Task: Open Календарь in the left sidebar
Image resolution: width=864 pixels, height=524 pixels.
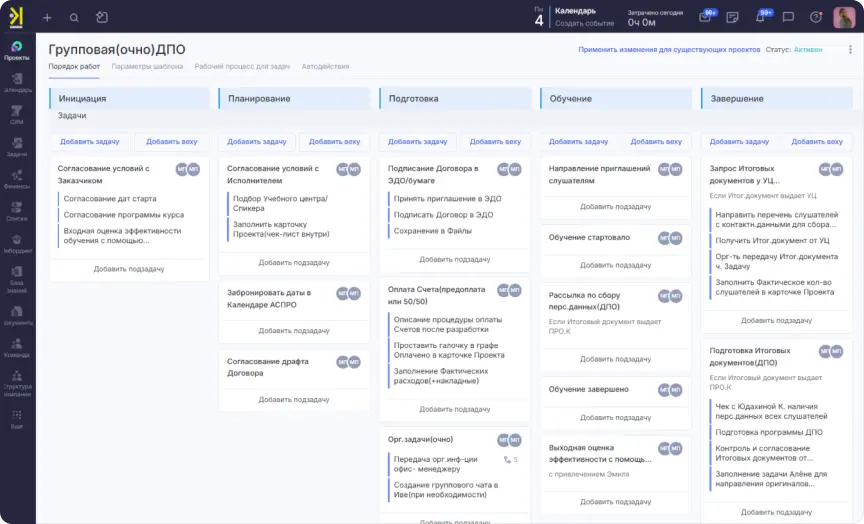Action: click(x=17, y=83)
